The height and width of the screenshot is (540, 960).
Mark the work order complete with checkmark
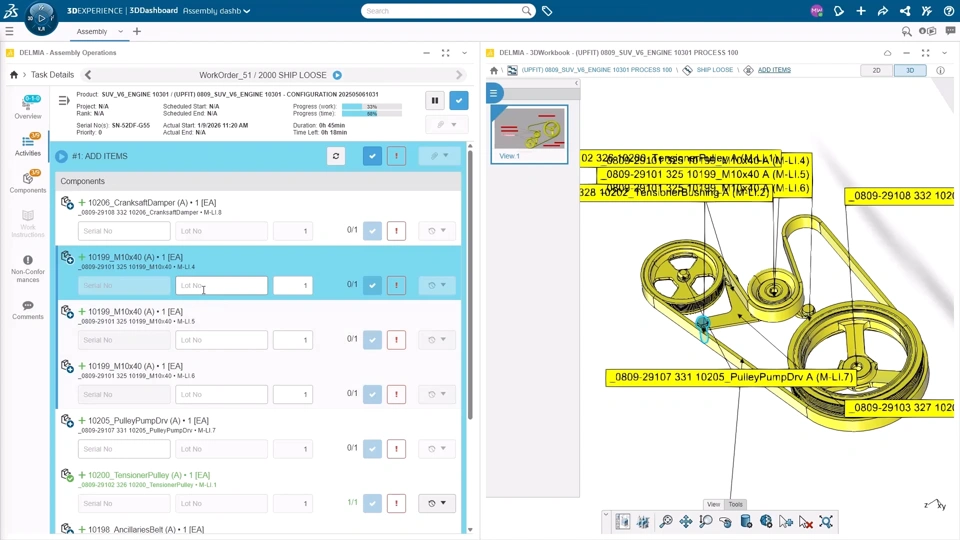point(459,100)
